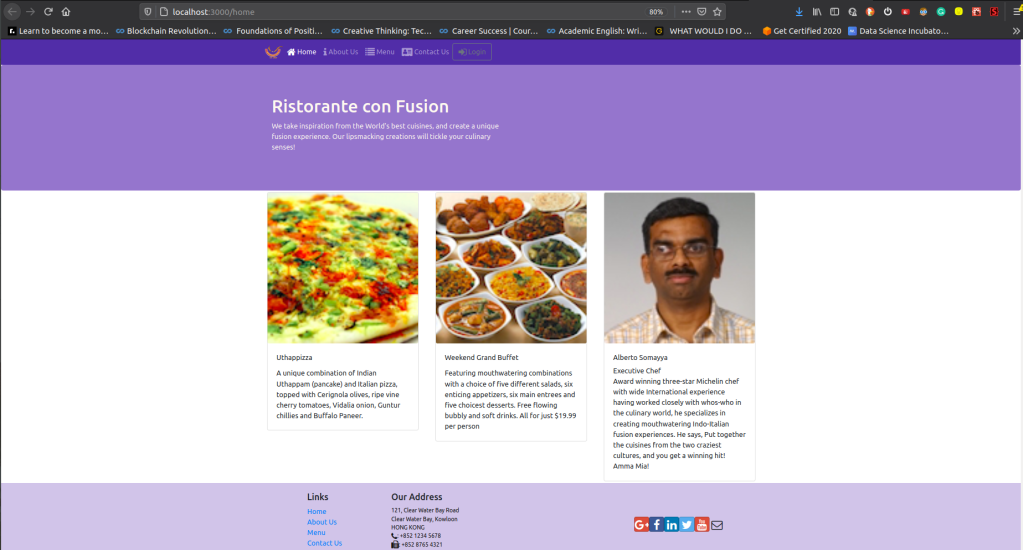Click the footer About Us link

[321, 522]
